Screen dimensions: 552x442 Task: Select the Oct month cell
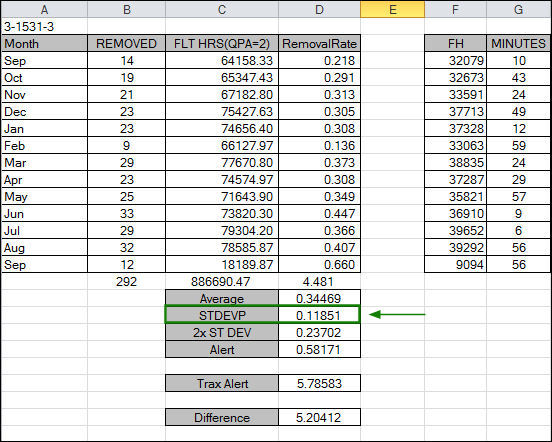44,77
